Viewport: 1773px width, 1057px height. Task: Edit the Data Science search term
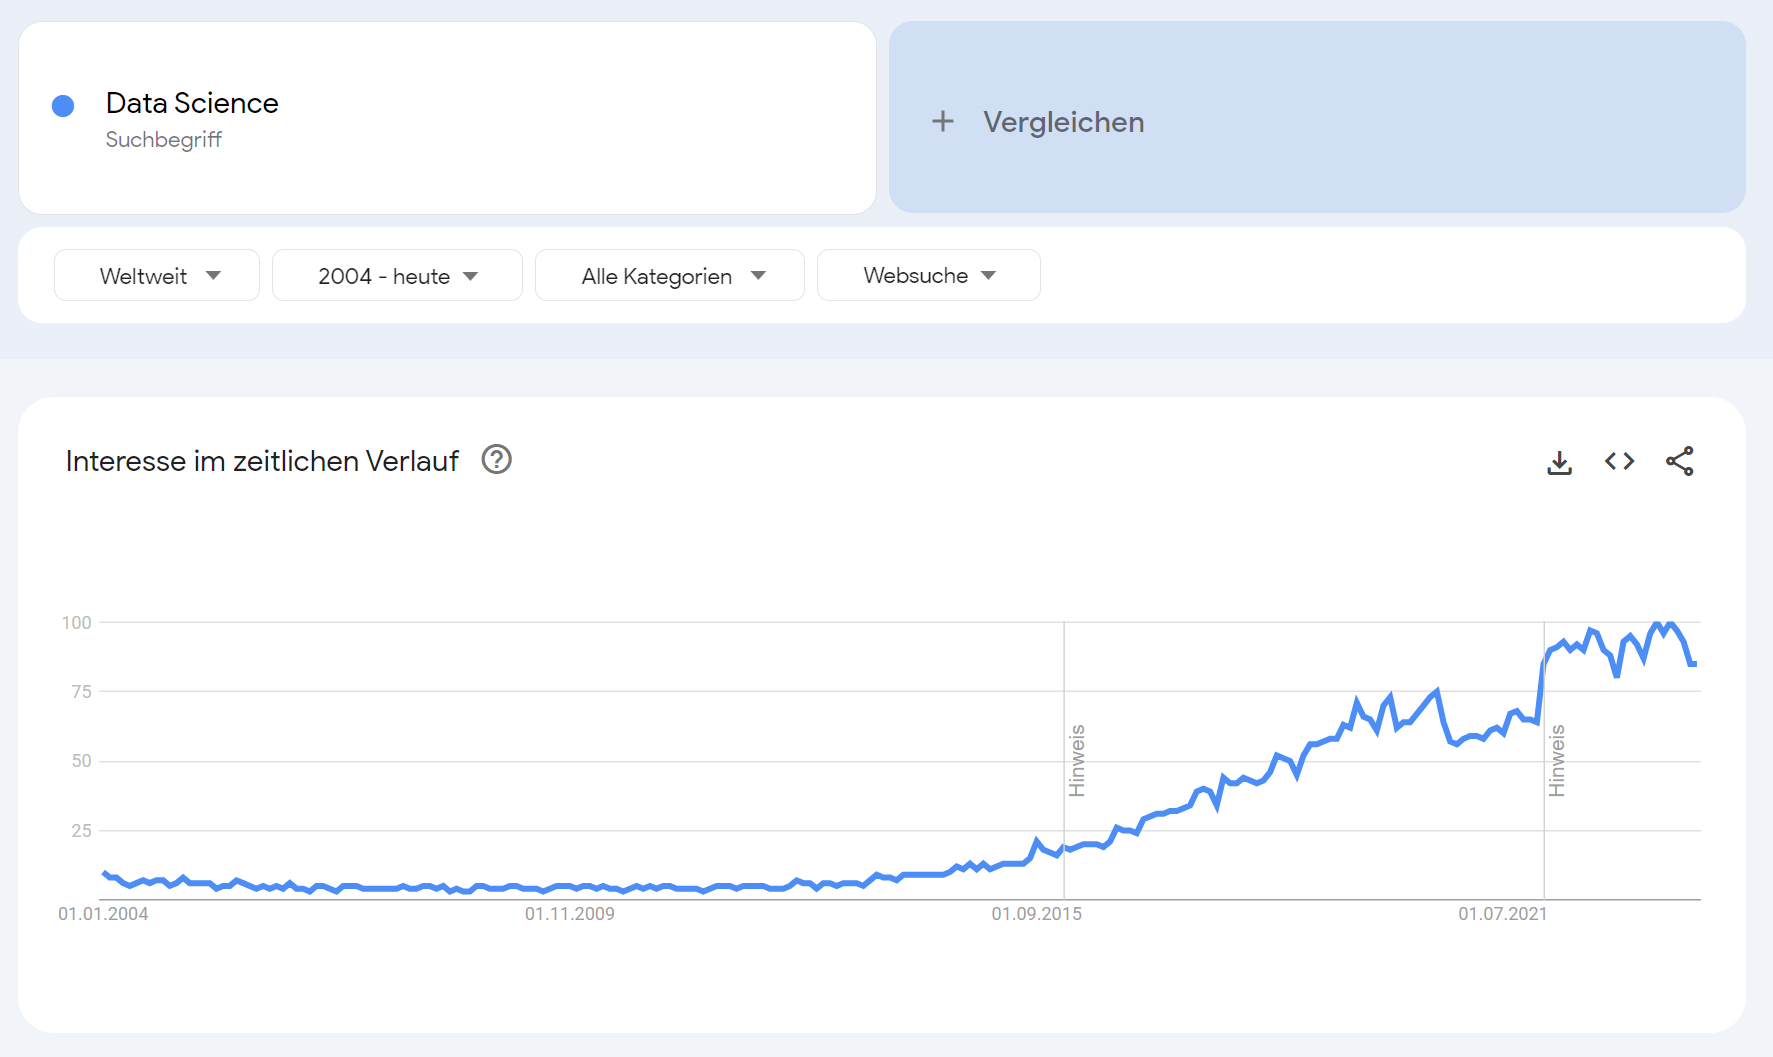pos(192,103)
